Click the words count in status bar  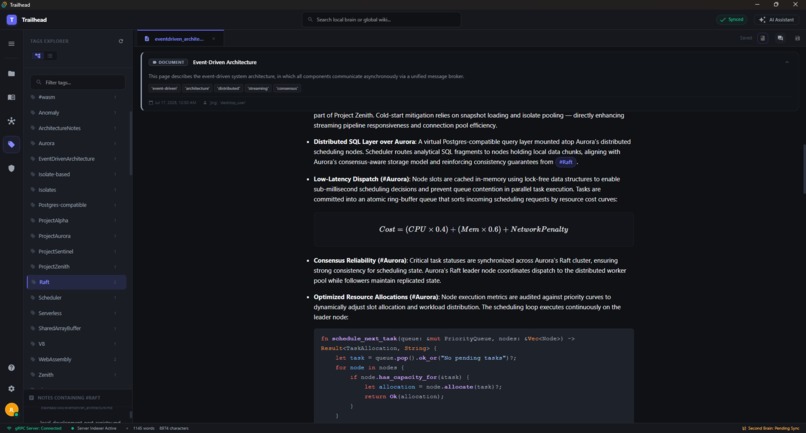[x=143, y=428]
